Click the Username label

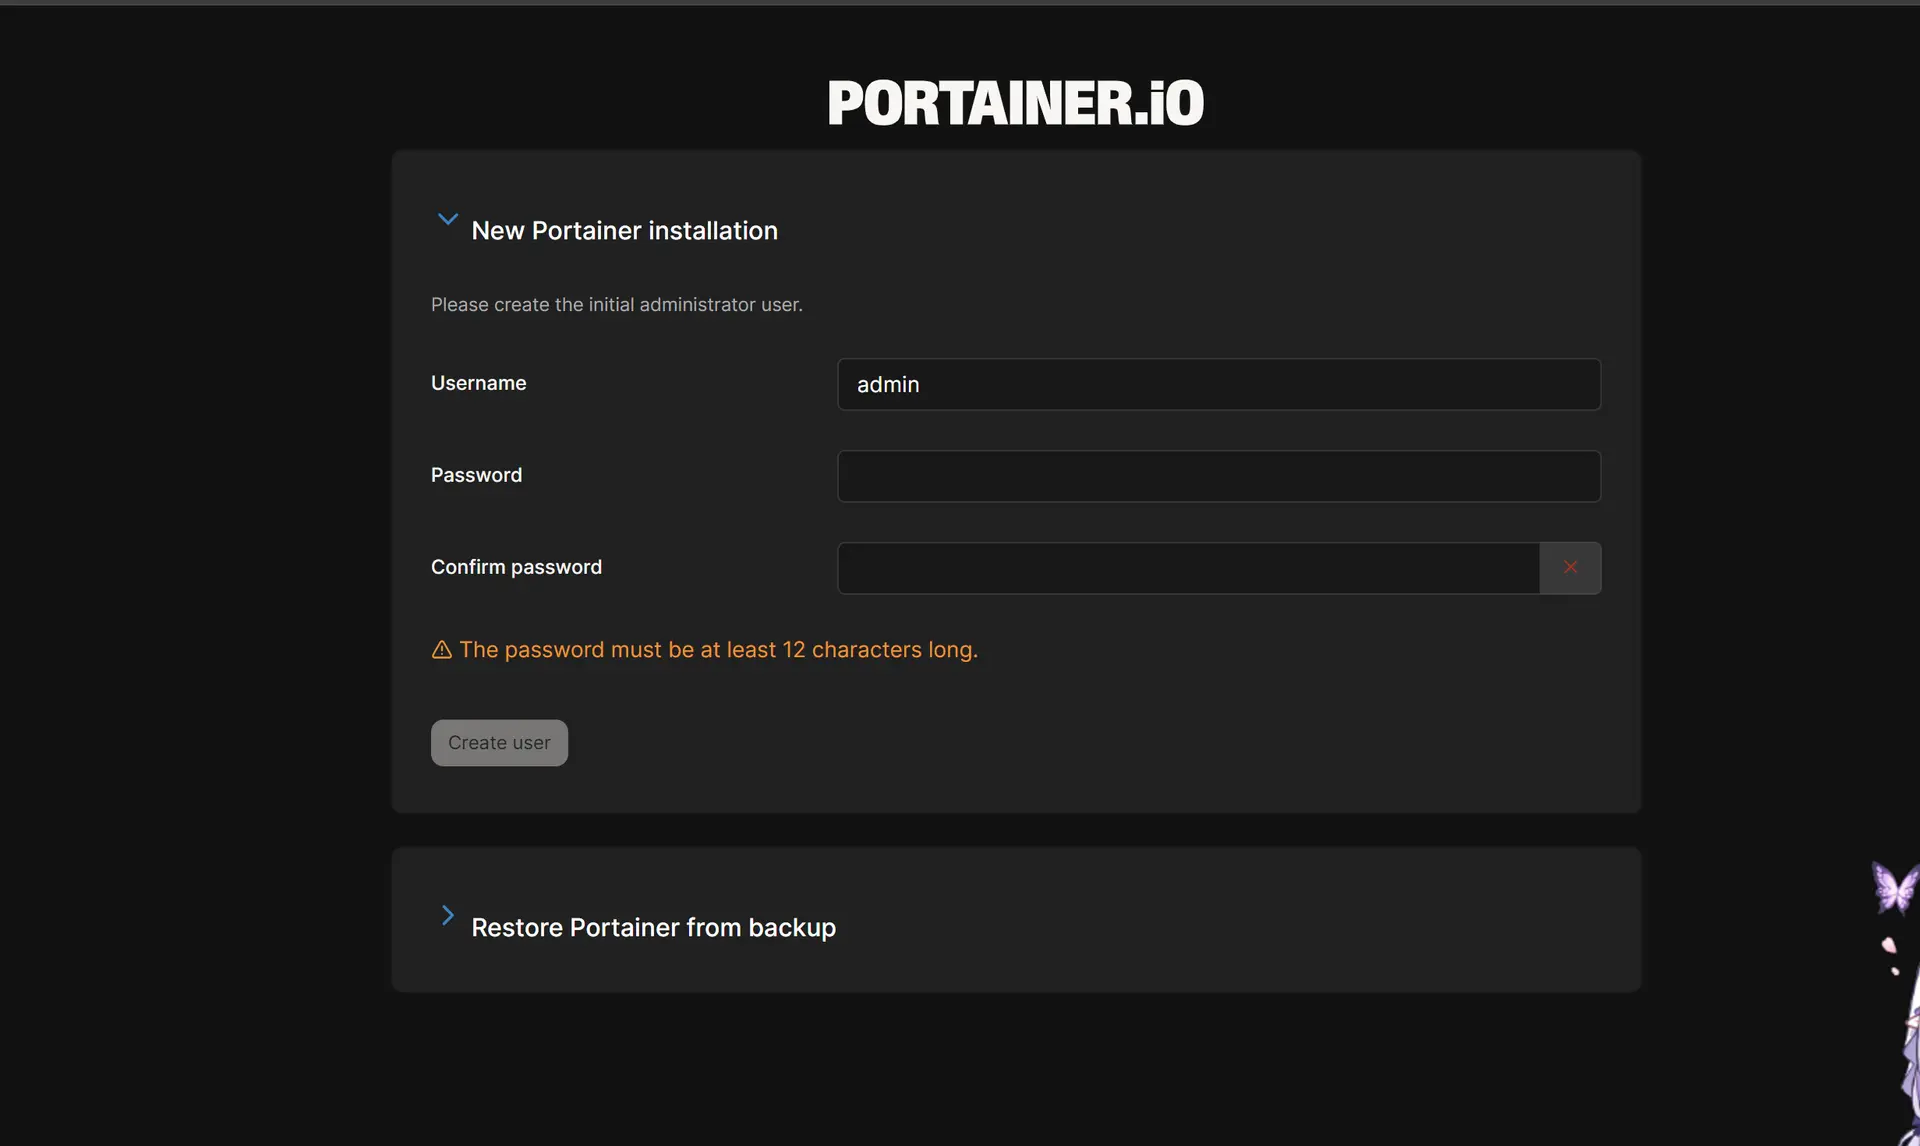[478, 383]
